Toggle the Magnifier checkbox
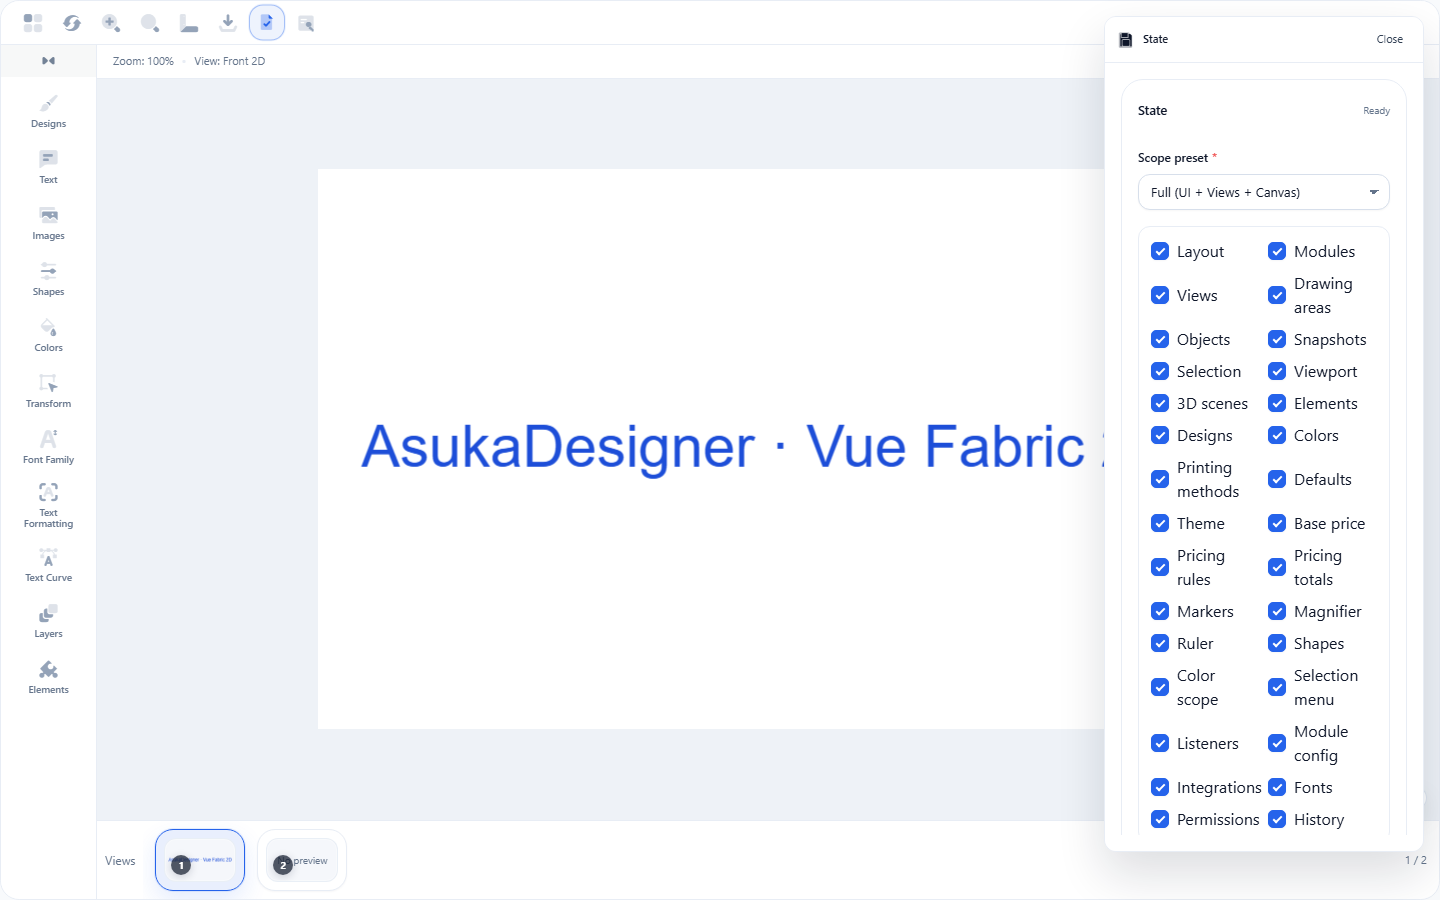1440x900 pixels. (x=1277, y=611)
